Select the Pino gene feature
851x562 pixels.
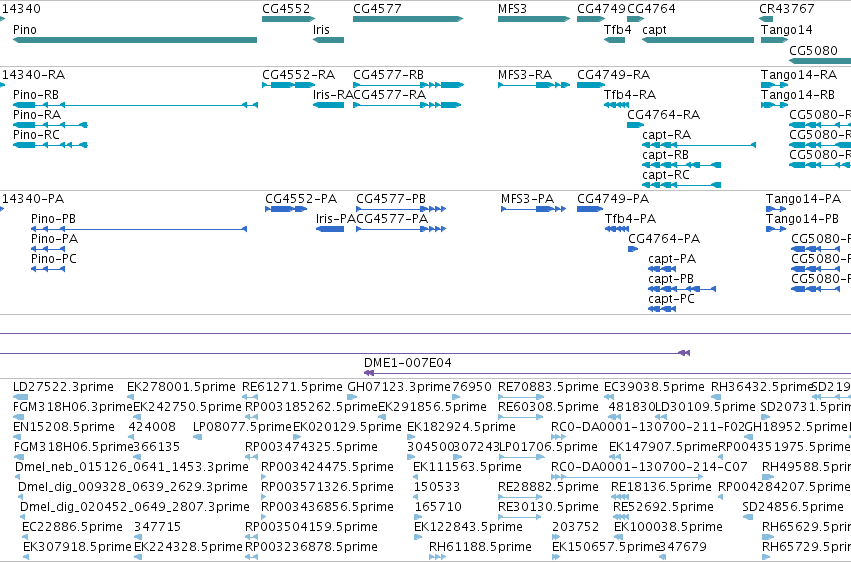tap(135, 40)
